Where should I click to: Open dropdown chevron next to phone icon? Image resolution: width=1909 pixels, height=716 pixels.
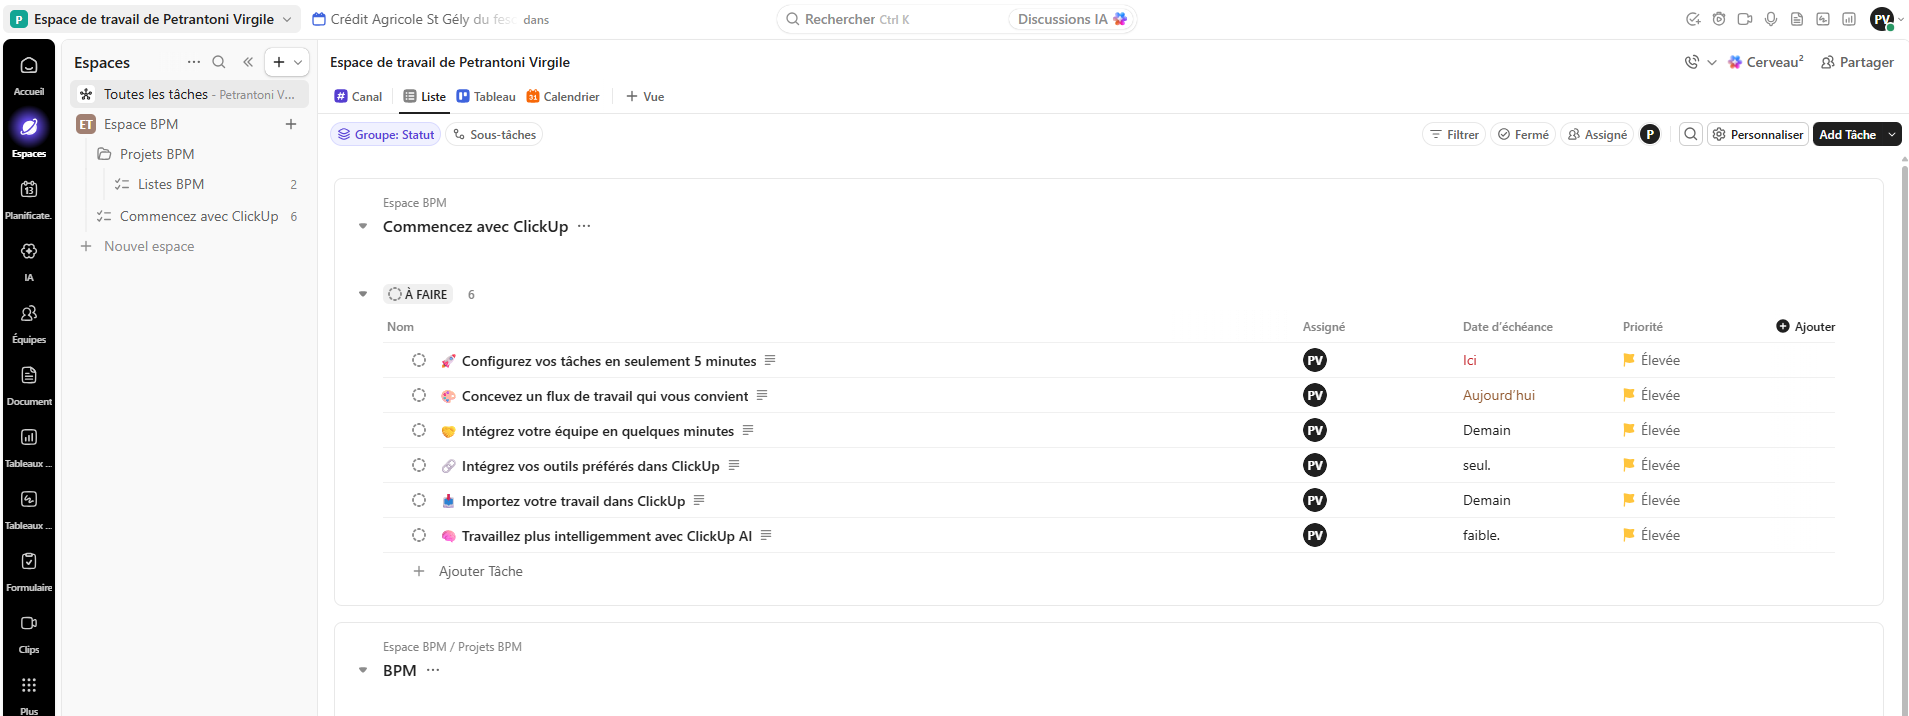1712,62
